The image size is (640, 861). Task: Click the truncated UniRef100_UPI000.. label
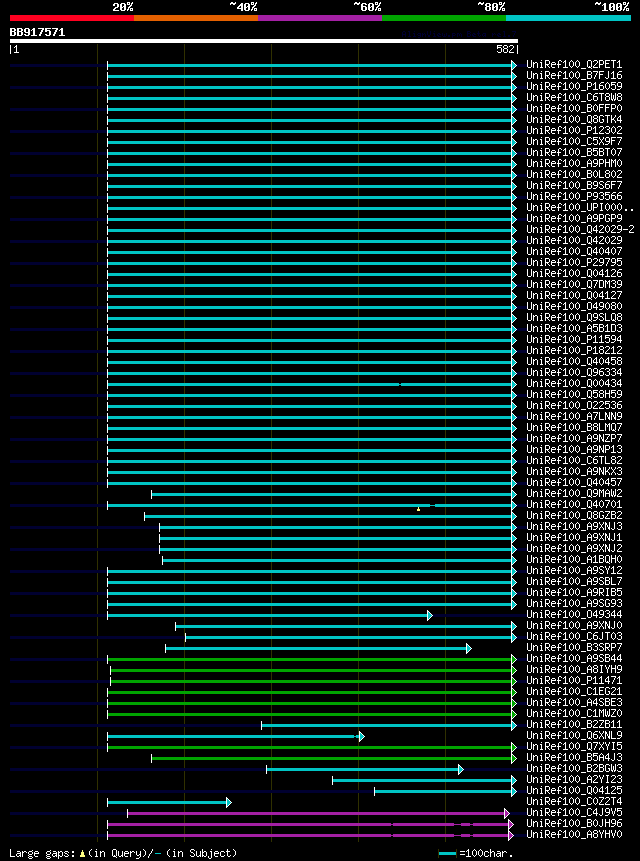tap(580, 208)
